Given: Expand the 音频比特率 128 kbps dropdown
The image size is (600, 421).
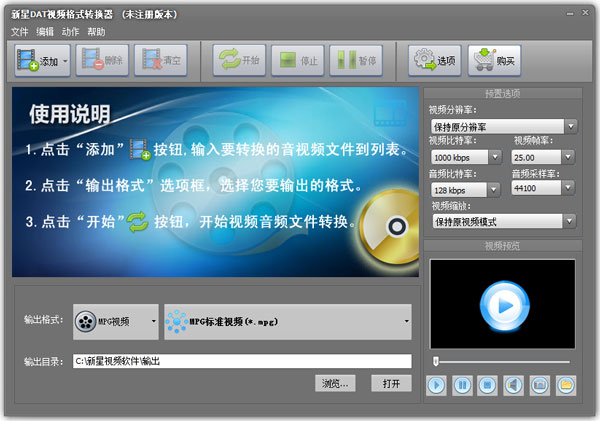Looking at the screenshot, I should pyautogui.click(x=494, y=189).
